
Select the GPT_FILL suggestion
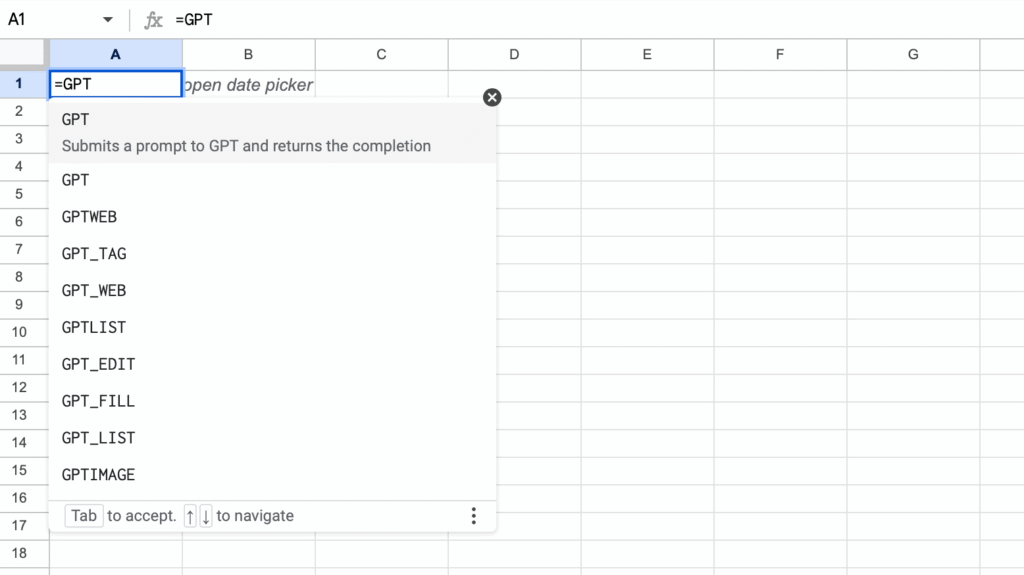272,401
